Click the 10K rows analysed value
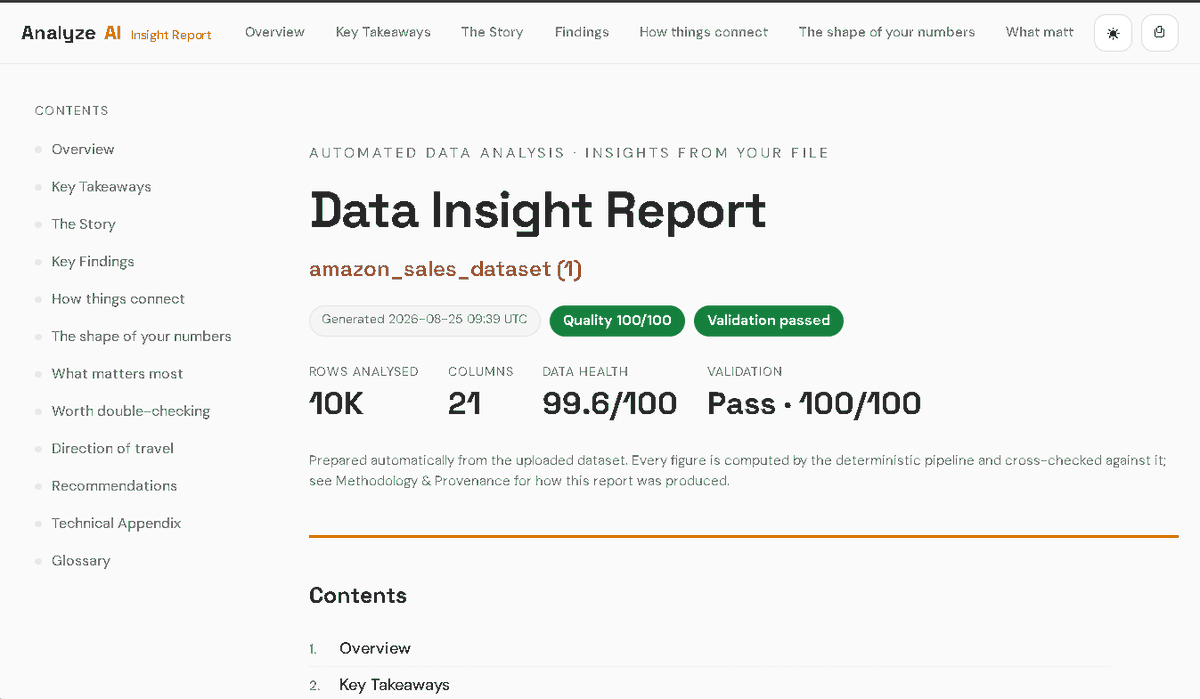Viewport: 1200px width, 699px height. 336,404
